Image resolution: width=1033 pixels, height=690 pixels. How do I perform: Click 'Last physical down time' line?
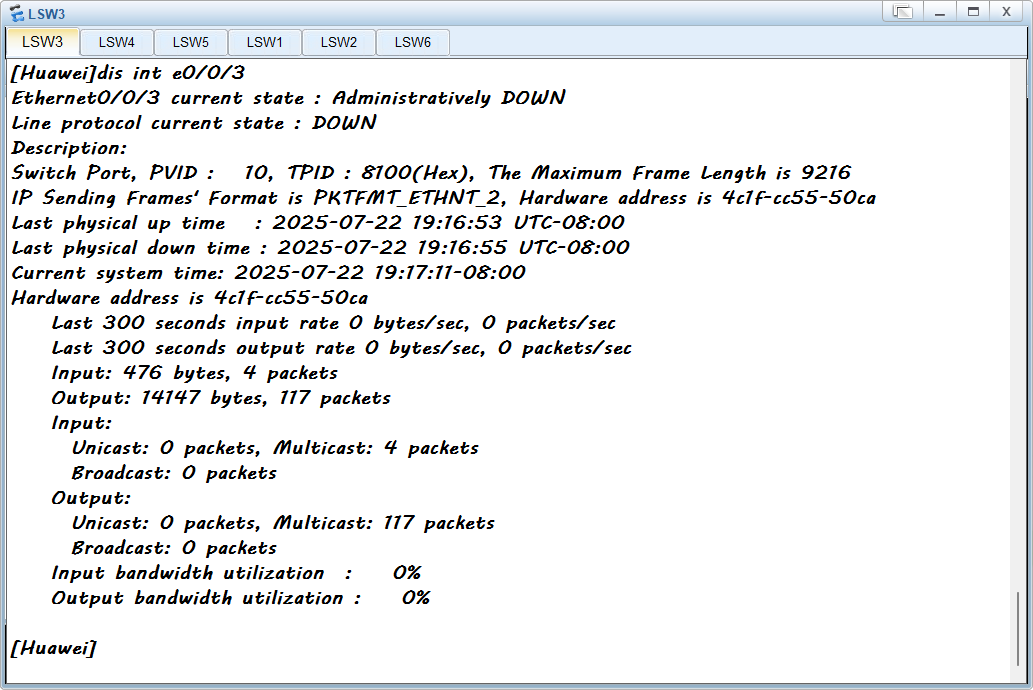pos(320,248)
